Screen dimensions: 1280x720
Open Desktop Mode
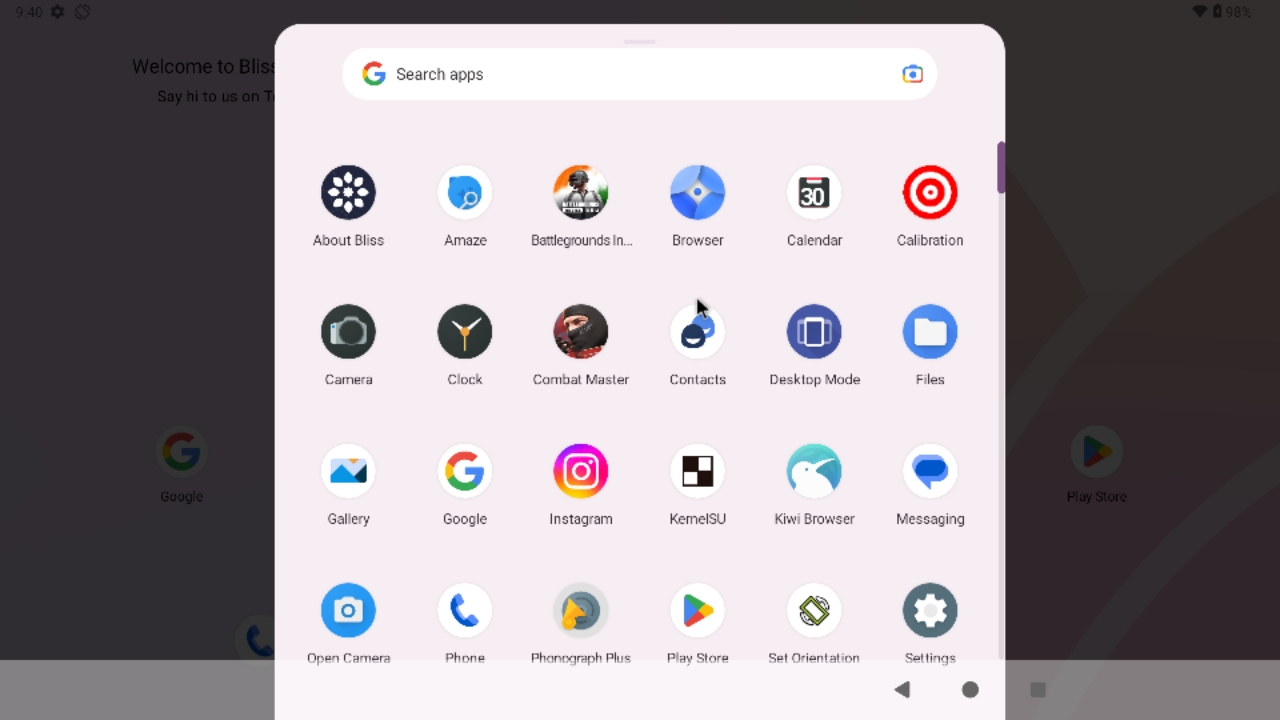pos(814,331)
